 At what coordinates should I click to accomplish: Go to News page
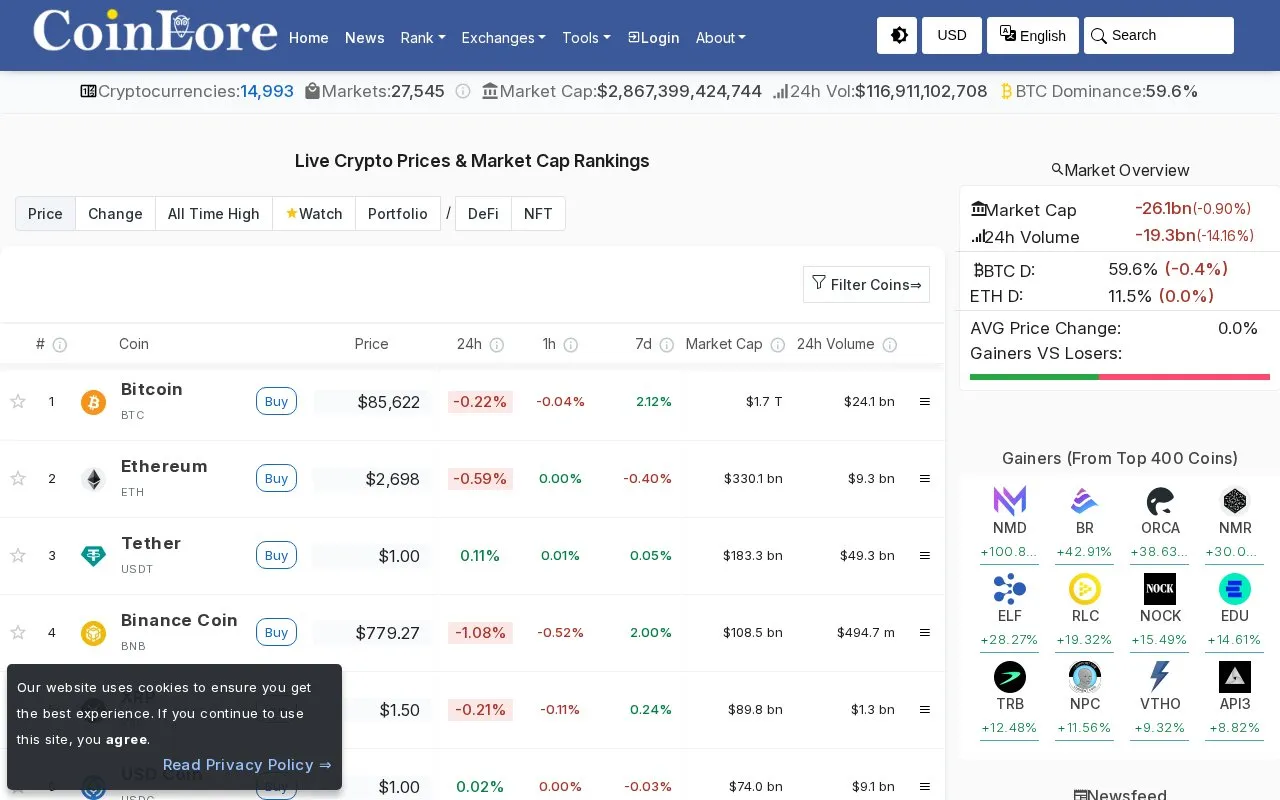(365, 38)
